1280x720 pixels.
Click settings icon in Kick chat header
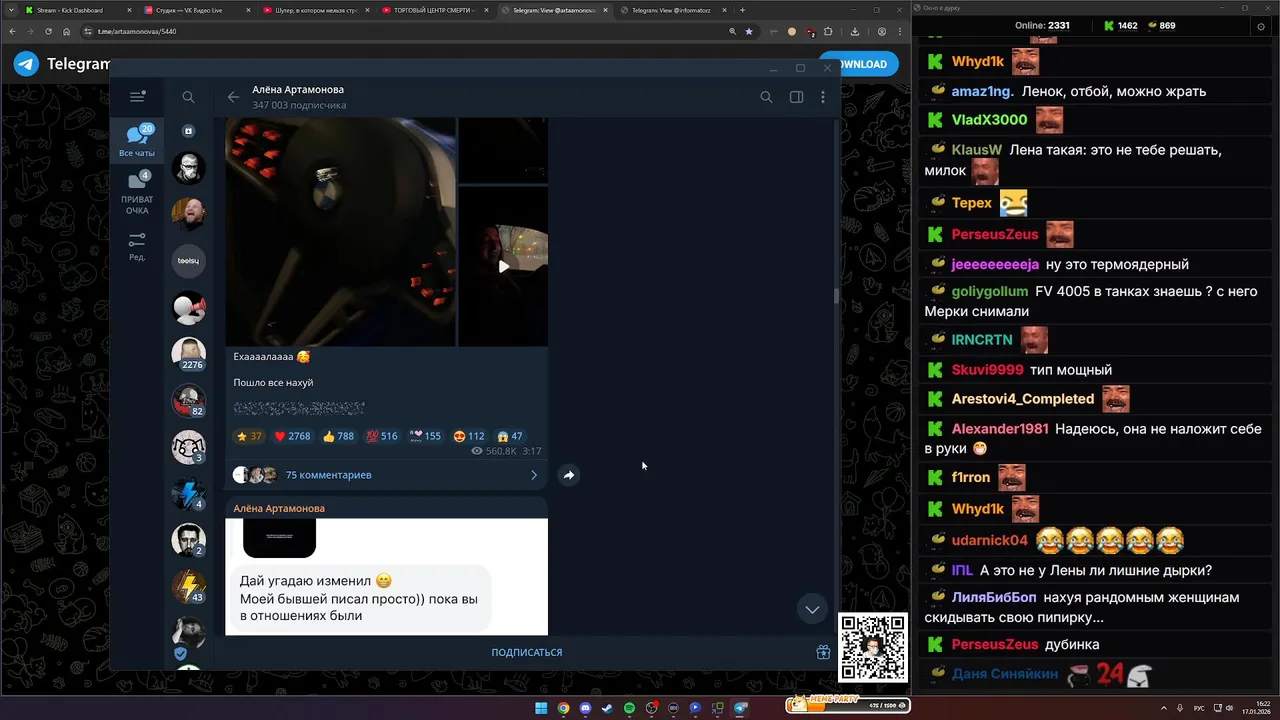(x=1260, y=26)
